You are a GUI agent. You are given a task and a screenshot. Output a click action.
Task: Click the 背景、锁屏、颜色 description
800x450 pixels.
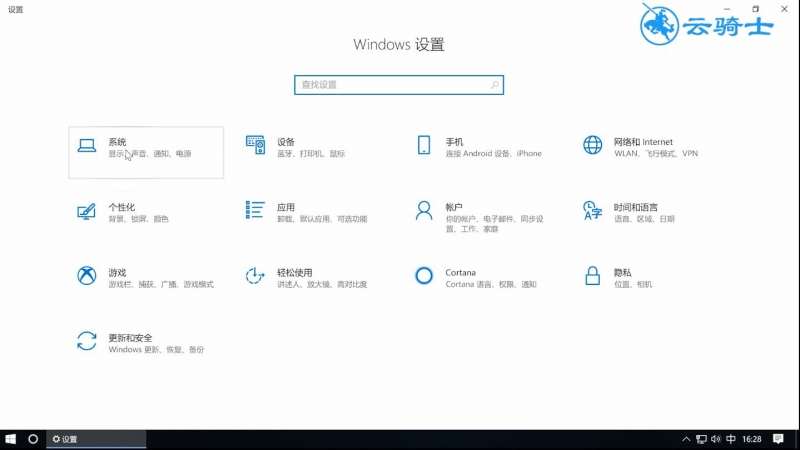(x=138, y=219)
